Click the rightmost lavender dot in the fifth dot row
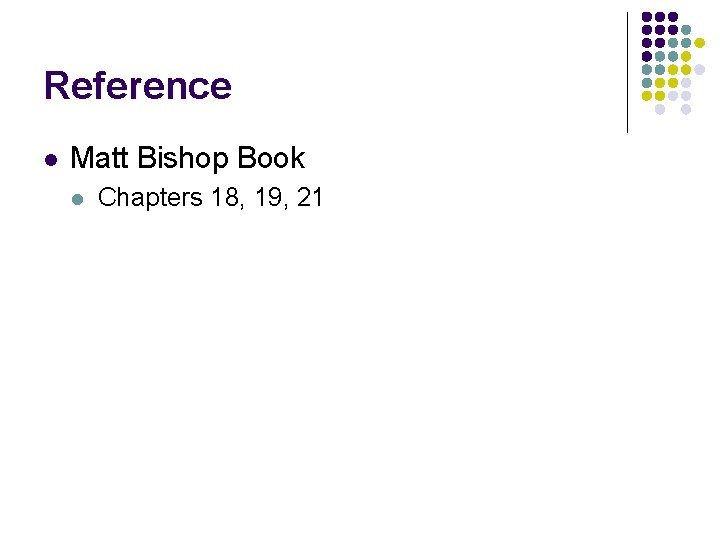This screenshot has width=720, height=540. click(x=699, y=69)
